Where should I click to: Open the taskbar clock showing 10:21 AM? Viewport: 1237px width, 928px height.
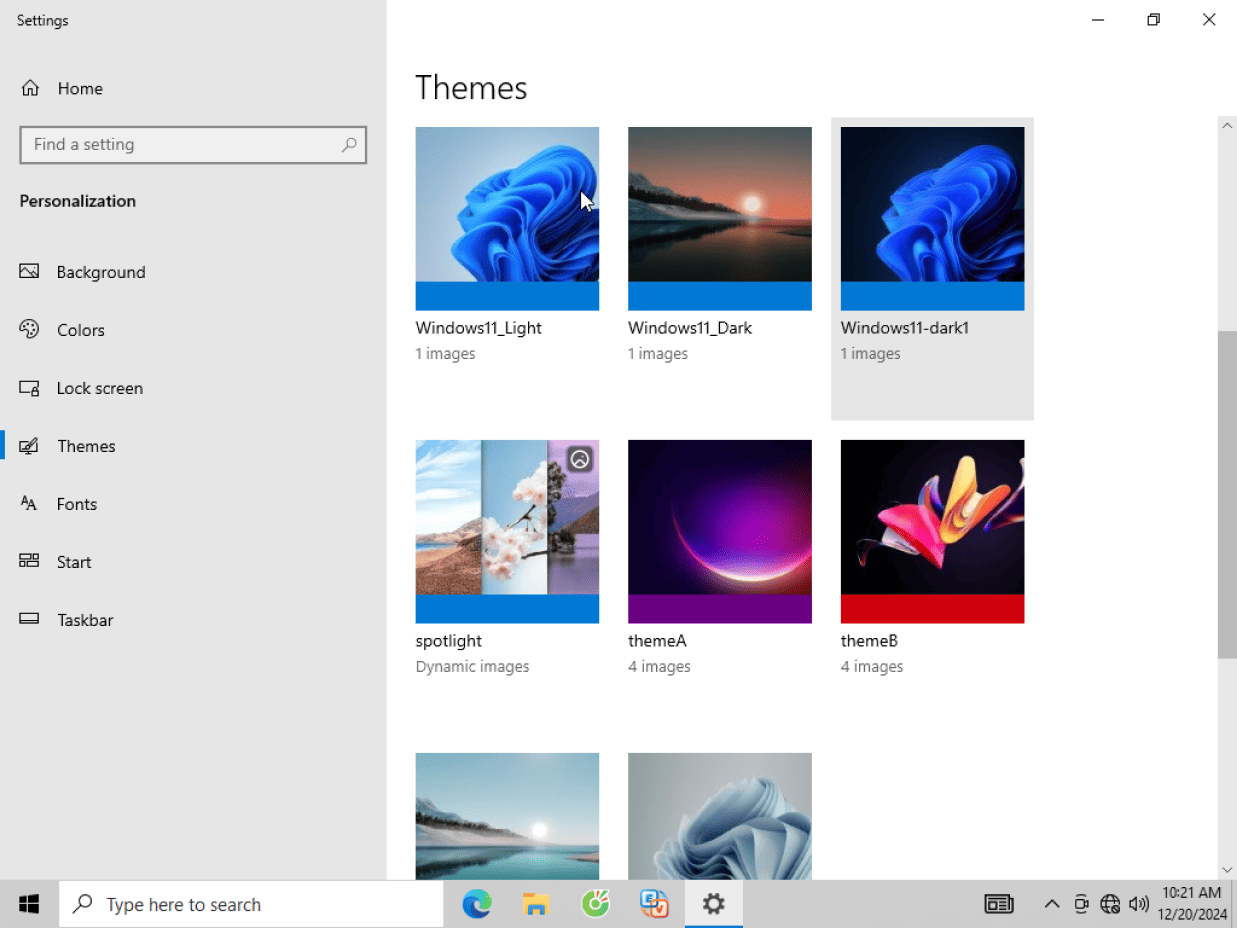click(1191, 904)
